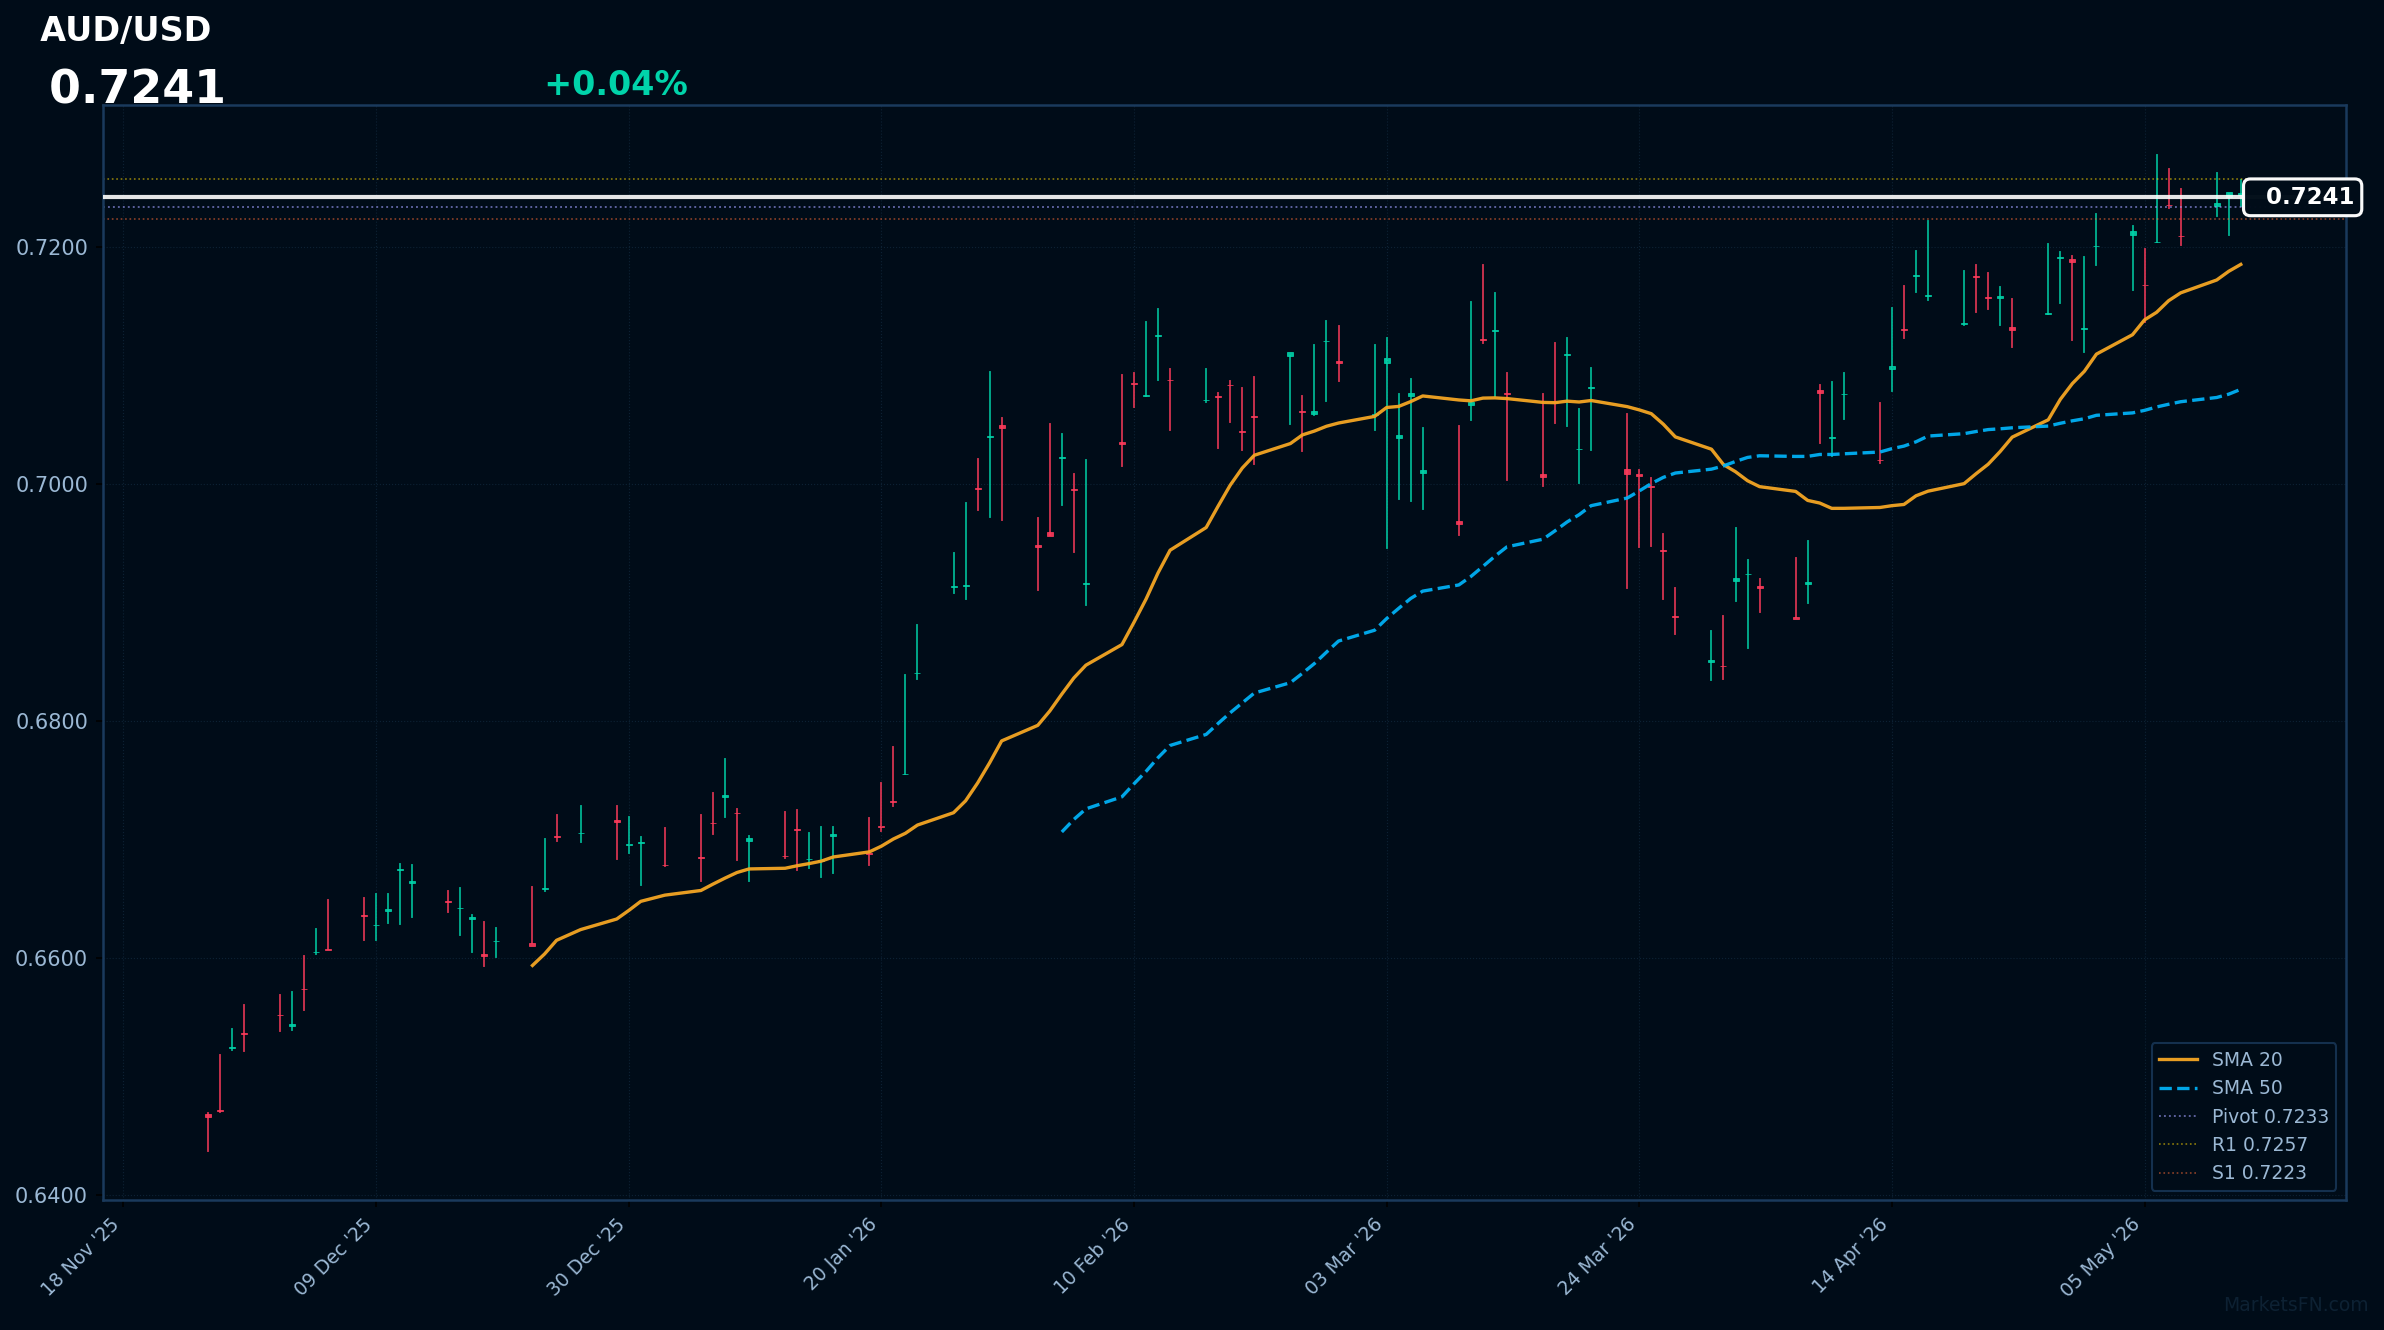Click the 10 Feb '26 date label
This screenshot has width=2384, height=1330.
(1092, 1256)
